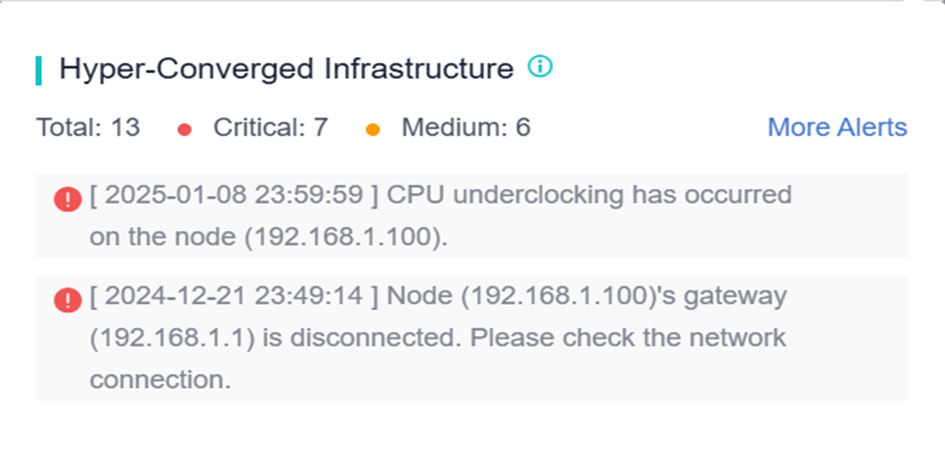Filter by the Critical: 7 count

click(x=270, y=128)
